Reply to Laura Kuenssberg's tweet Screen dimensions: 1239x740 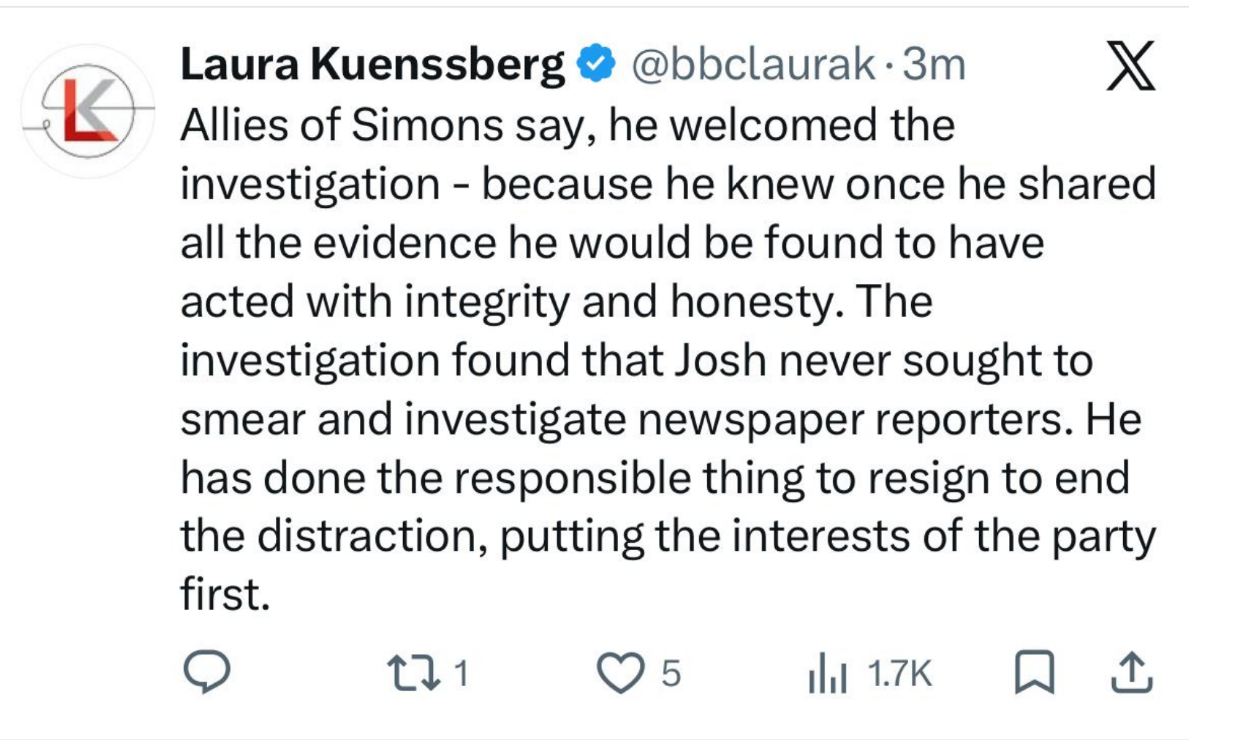point(209,673)
